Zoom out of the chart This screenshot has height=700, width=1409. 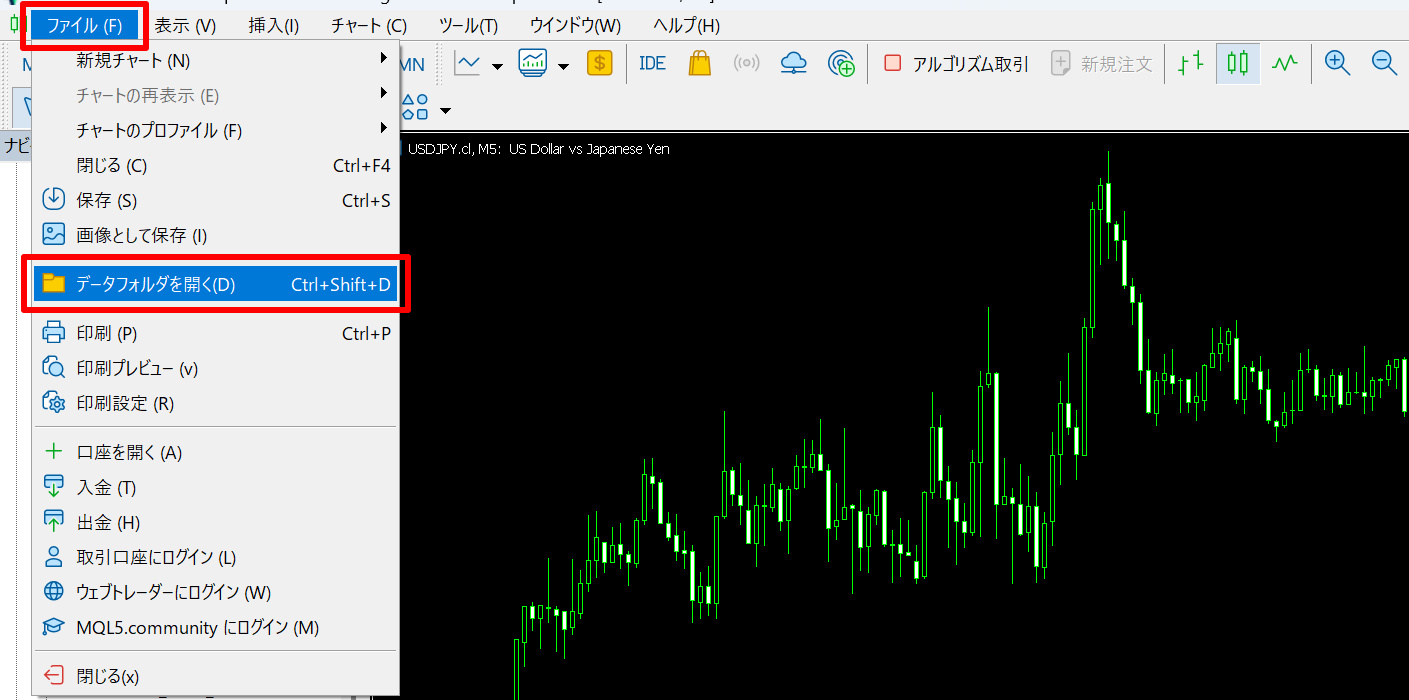(1383, 62)
